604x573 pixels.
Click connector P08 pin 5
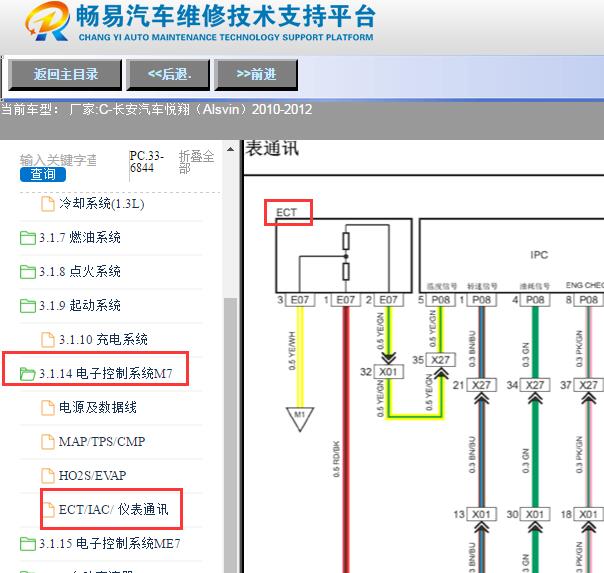[441, 300]
